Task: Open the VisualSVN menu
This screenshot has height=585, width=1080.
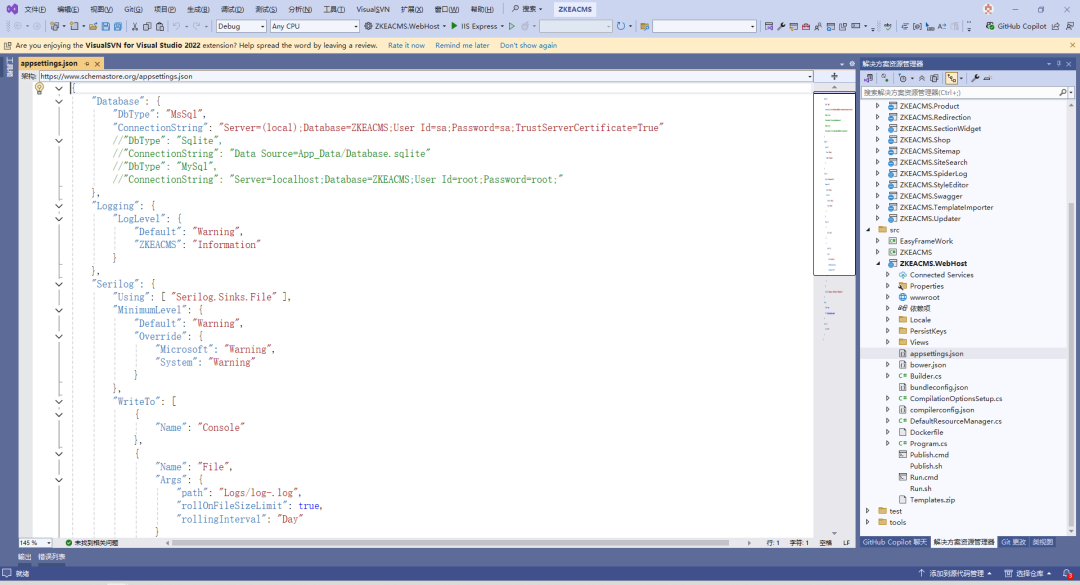Action: pyautogui.click(x=373, y=10)
